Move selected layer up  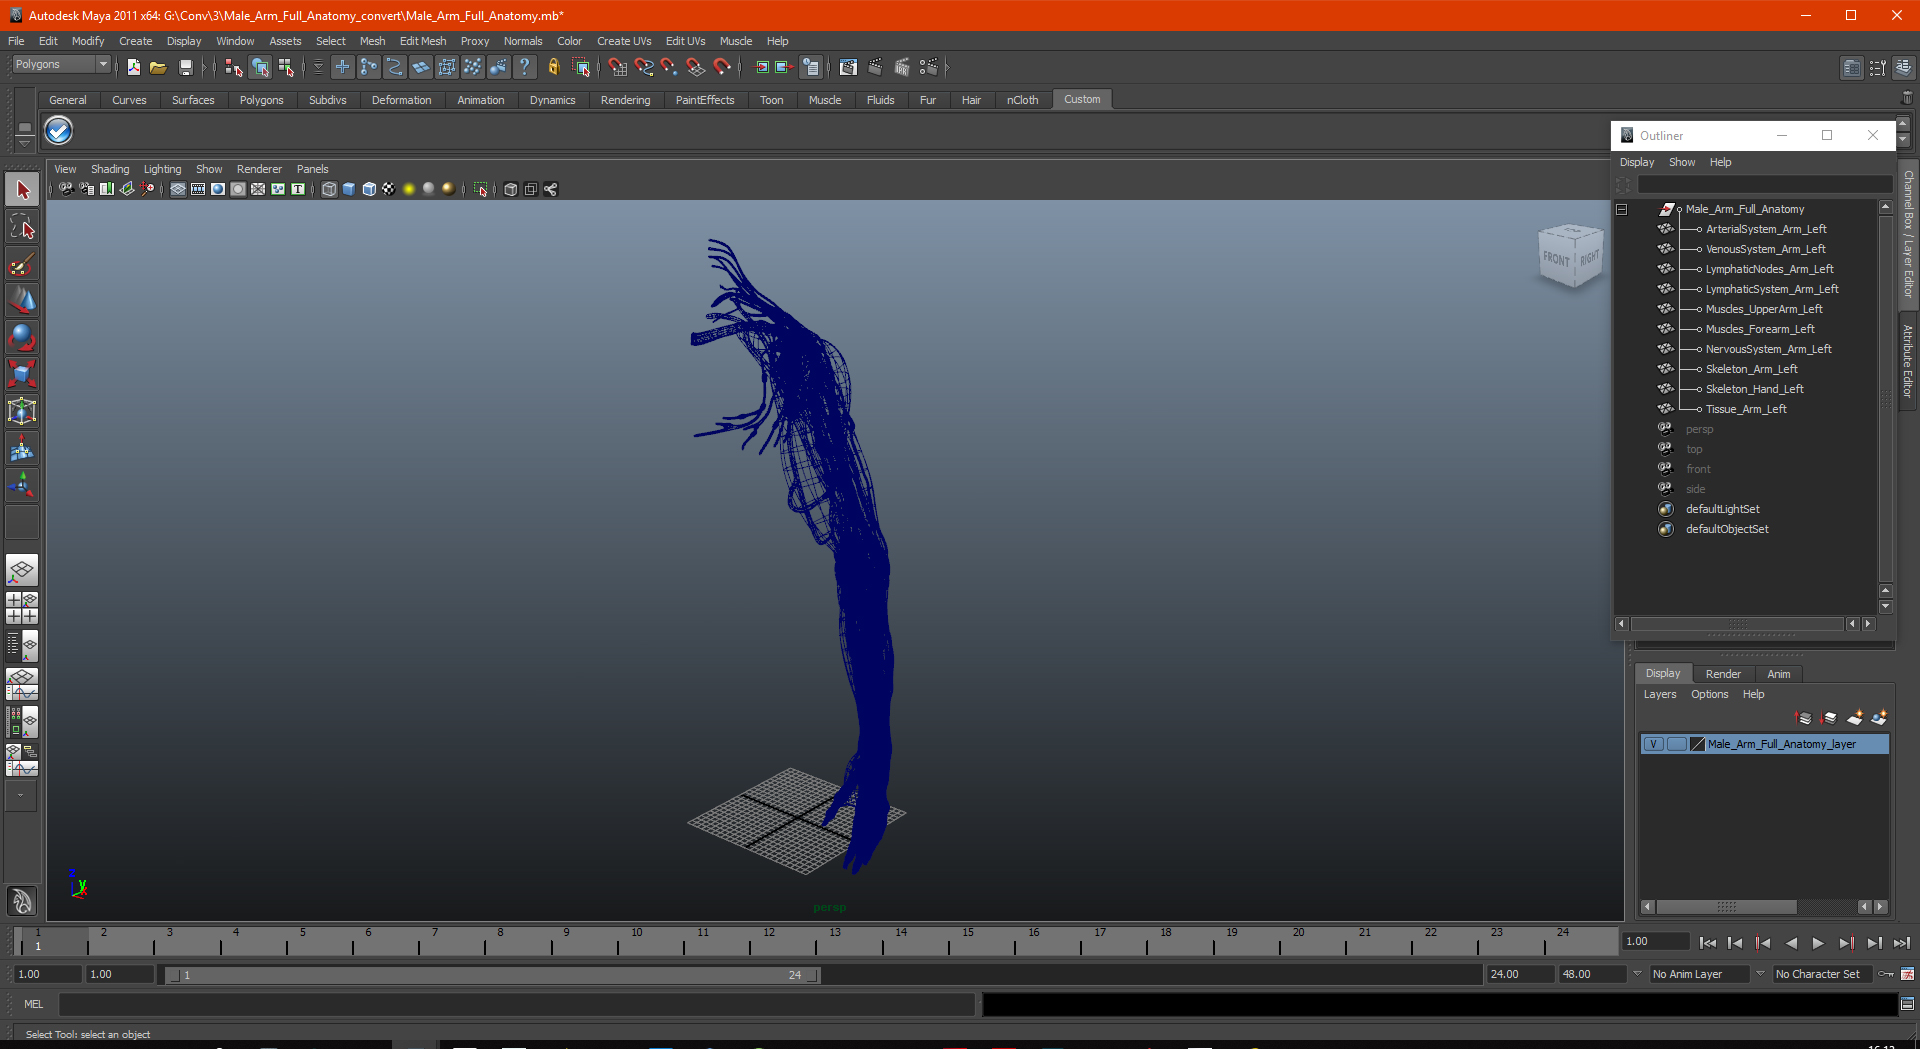point(1804,718)
